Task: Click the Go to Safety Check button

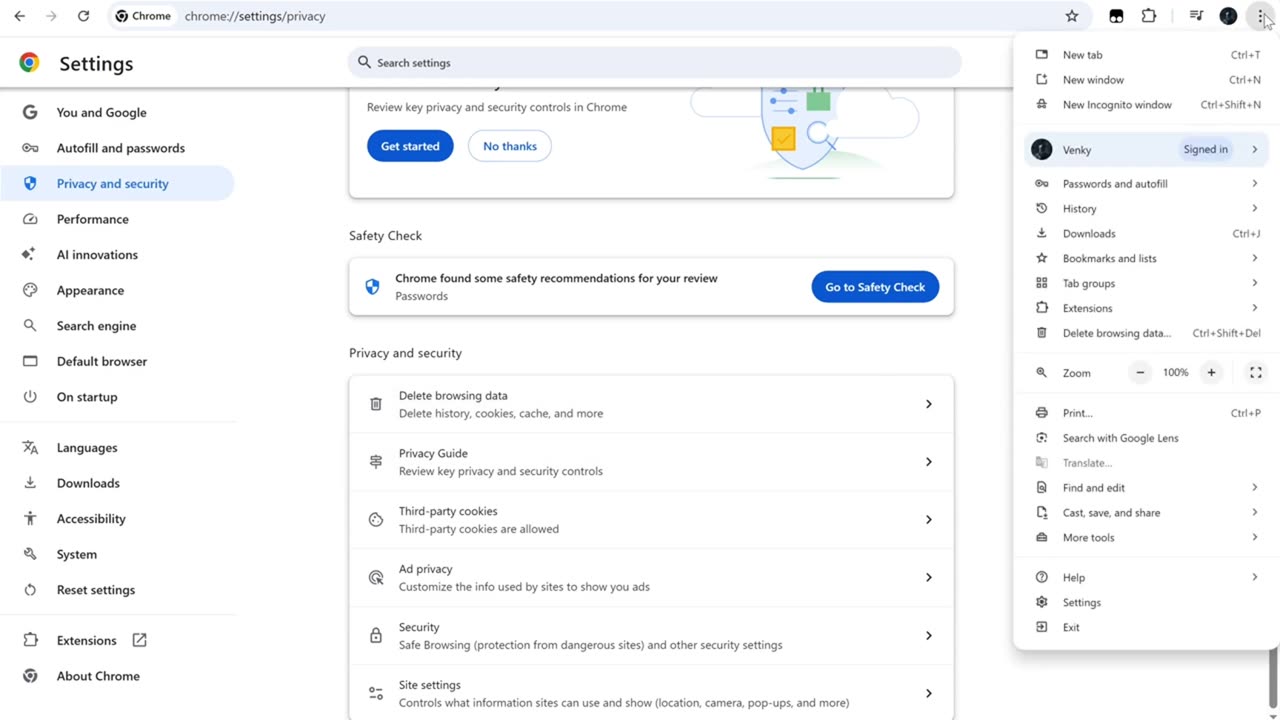Action: point(875,287)
